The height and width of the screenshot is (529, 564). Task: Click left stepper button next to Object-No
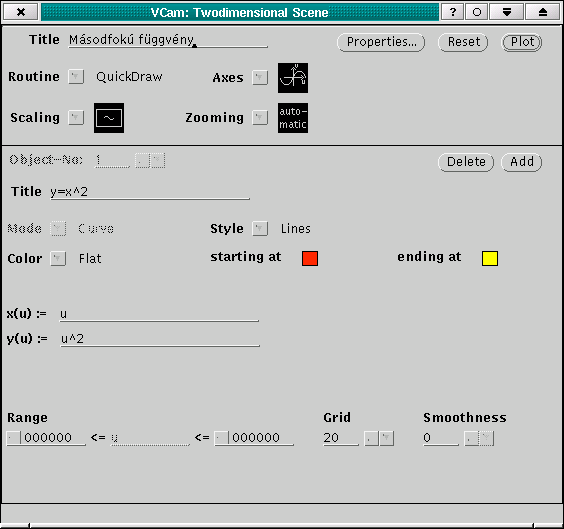click(x=142, y=160)
